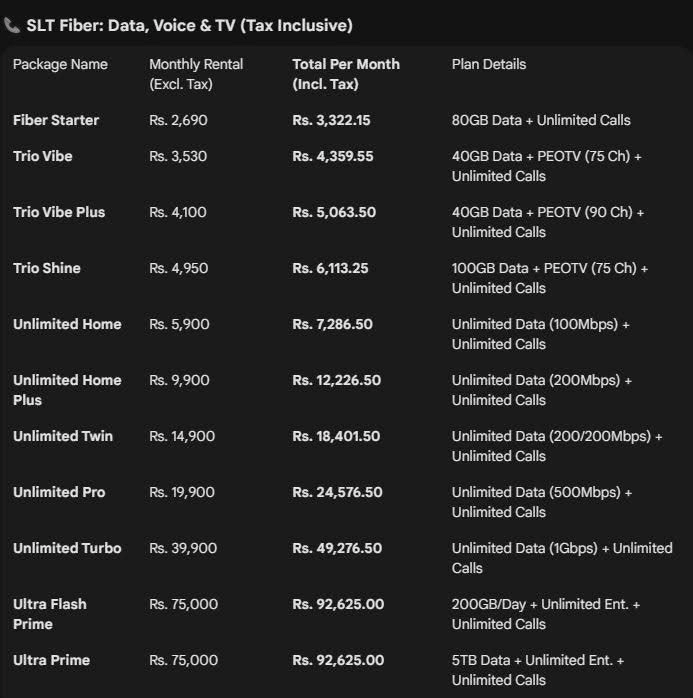Choose the Trio Vibe Plus row label
The width and height of the screenshot is (693, 698).
point(59,212)
